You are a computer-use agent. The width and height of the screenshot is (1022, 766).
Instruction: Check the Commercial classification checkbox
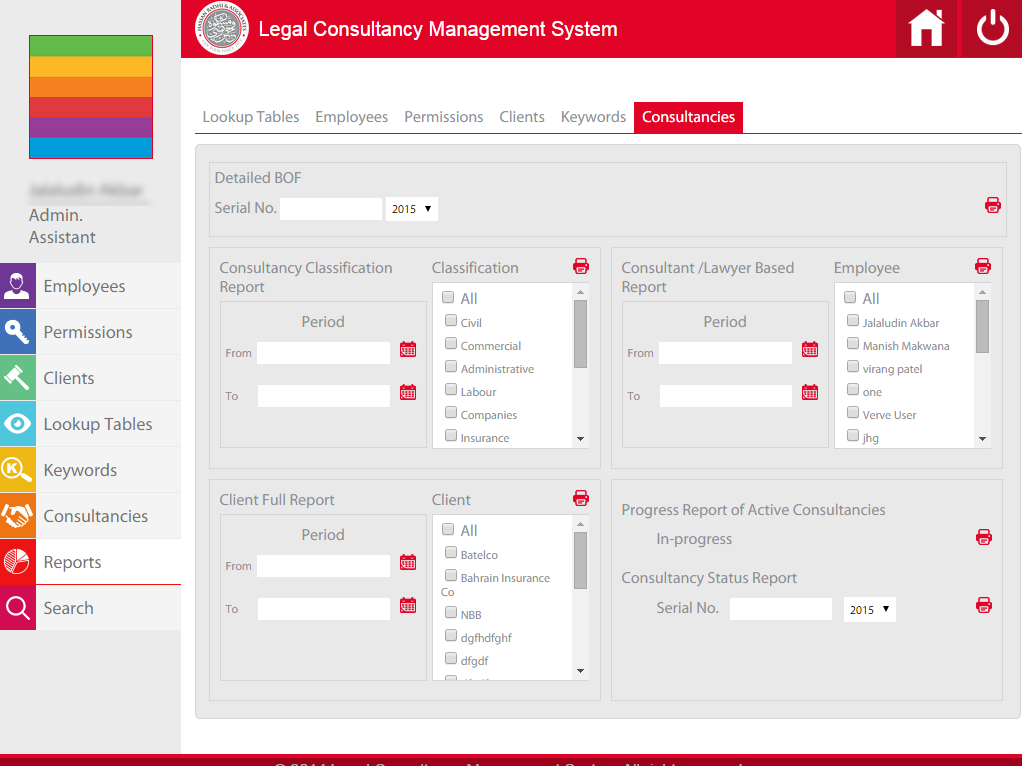(x=451, y=345)
